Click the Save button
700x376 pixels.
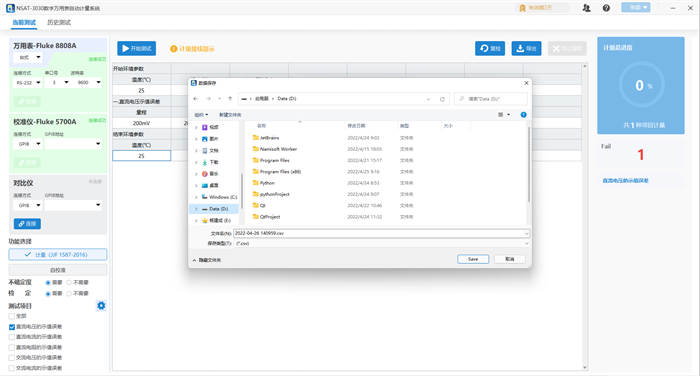coord(473,259)
